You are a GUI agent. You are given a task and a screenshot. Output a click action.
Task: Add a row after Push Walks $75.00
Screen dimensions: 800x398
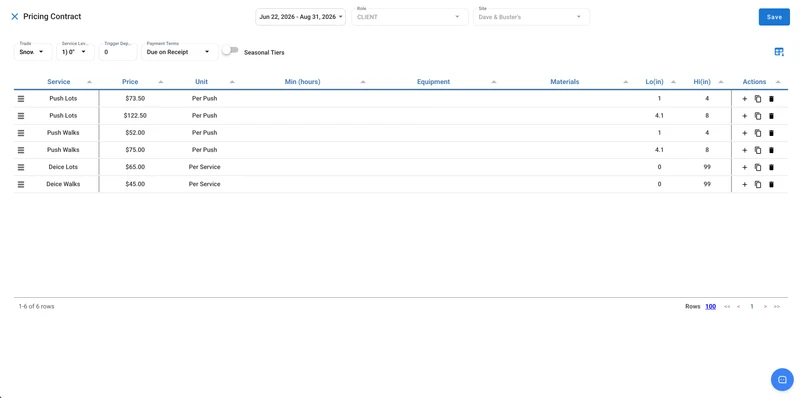point(744,150)
